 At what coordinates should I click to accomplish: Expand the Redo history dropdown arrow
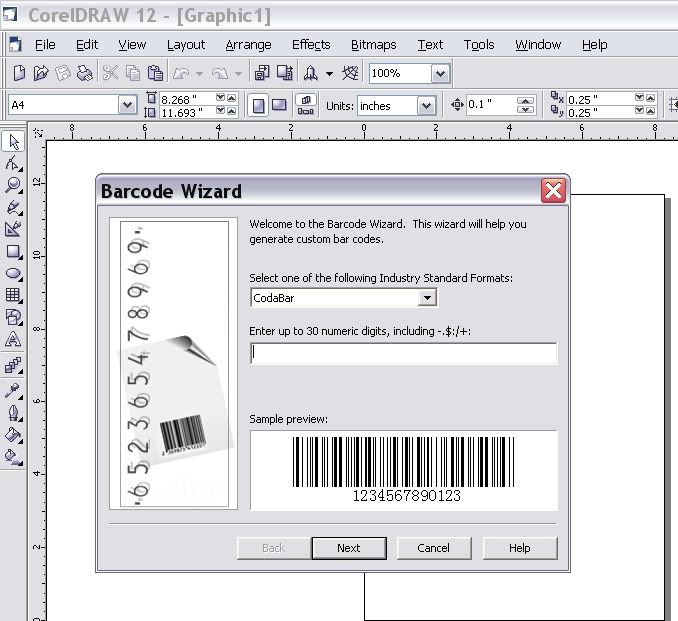(238, 74)
